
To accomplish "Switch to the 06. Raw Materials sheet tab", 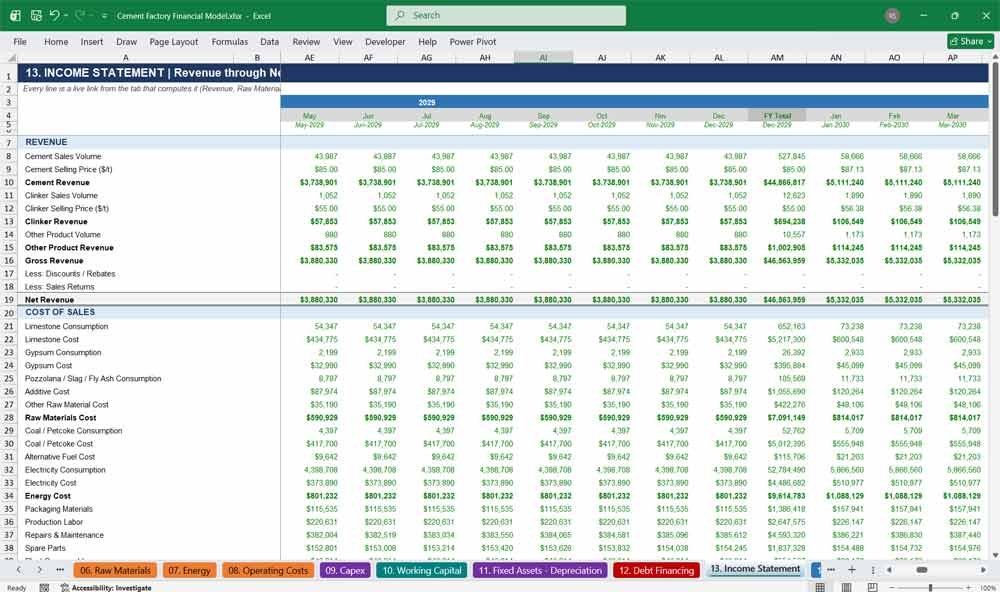I will (115, 570).
